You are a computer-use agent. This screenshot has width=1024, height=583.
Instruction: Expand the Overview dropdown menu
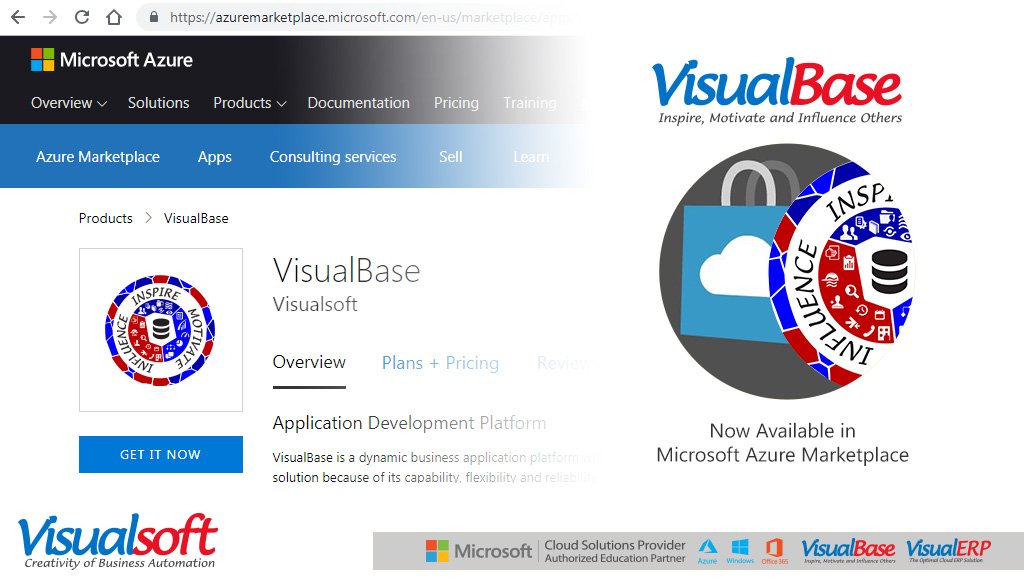[x=69, y=102]
